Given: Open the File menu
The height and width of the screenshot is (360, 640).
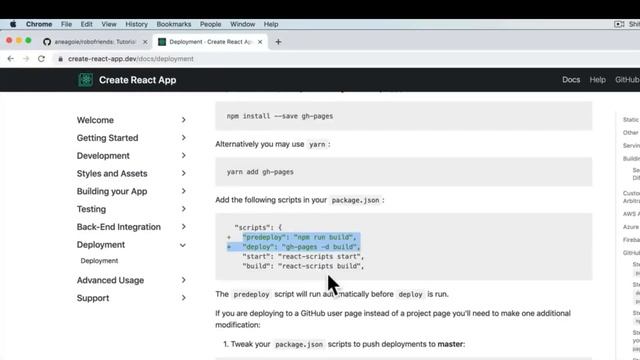Looking at the screenshot, I should tap(67, 24).
